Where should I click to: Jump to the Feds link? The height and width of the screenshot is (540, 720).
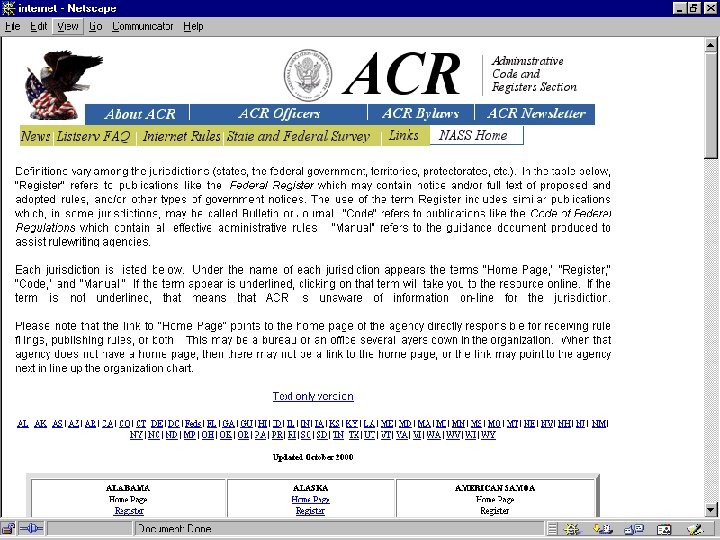click(193, 423)
